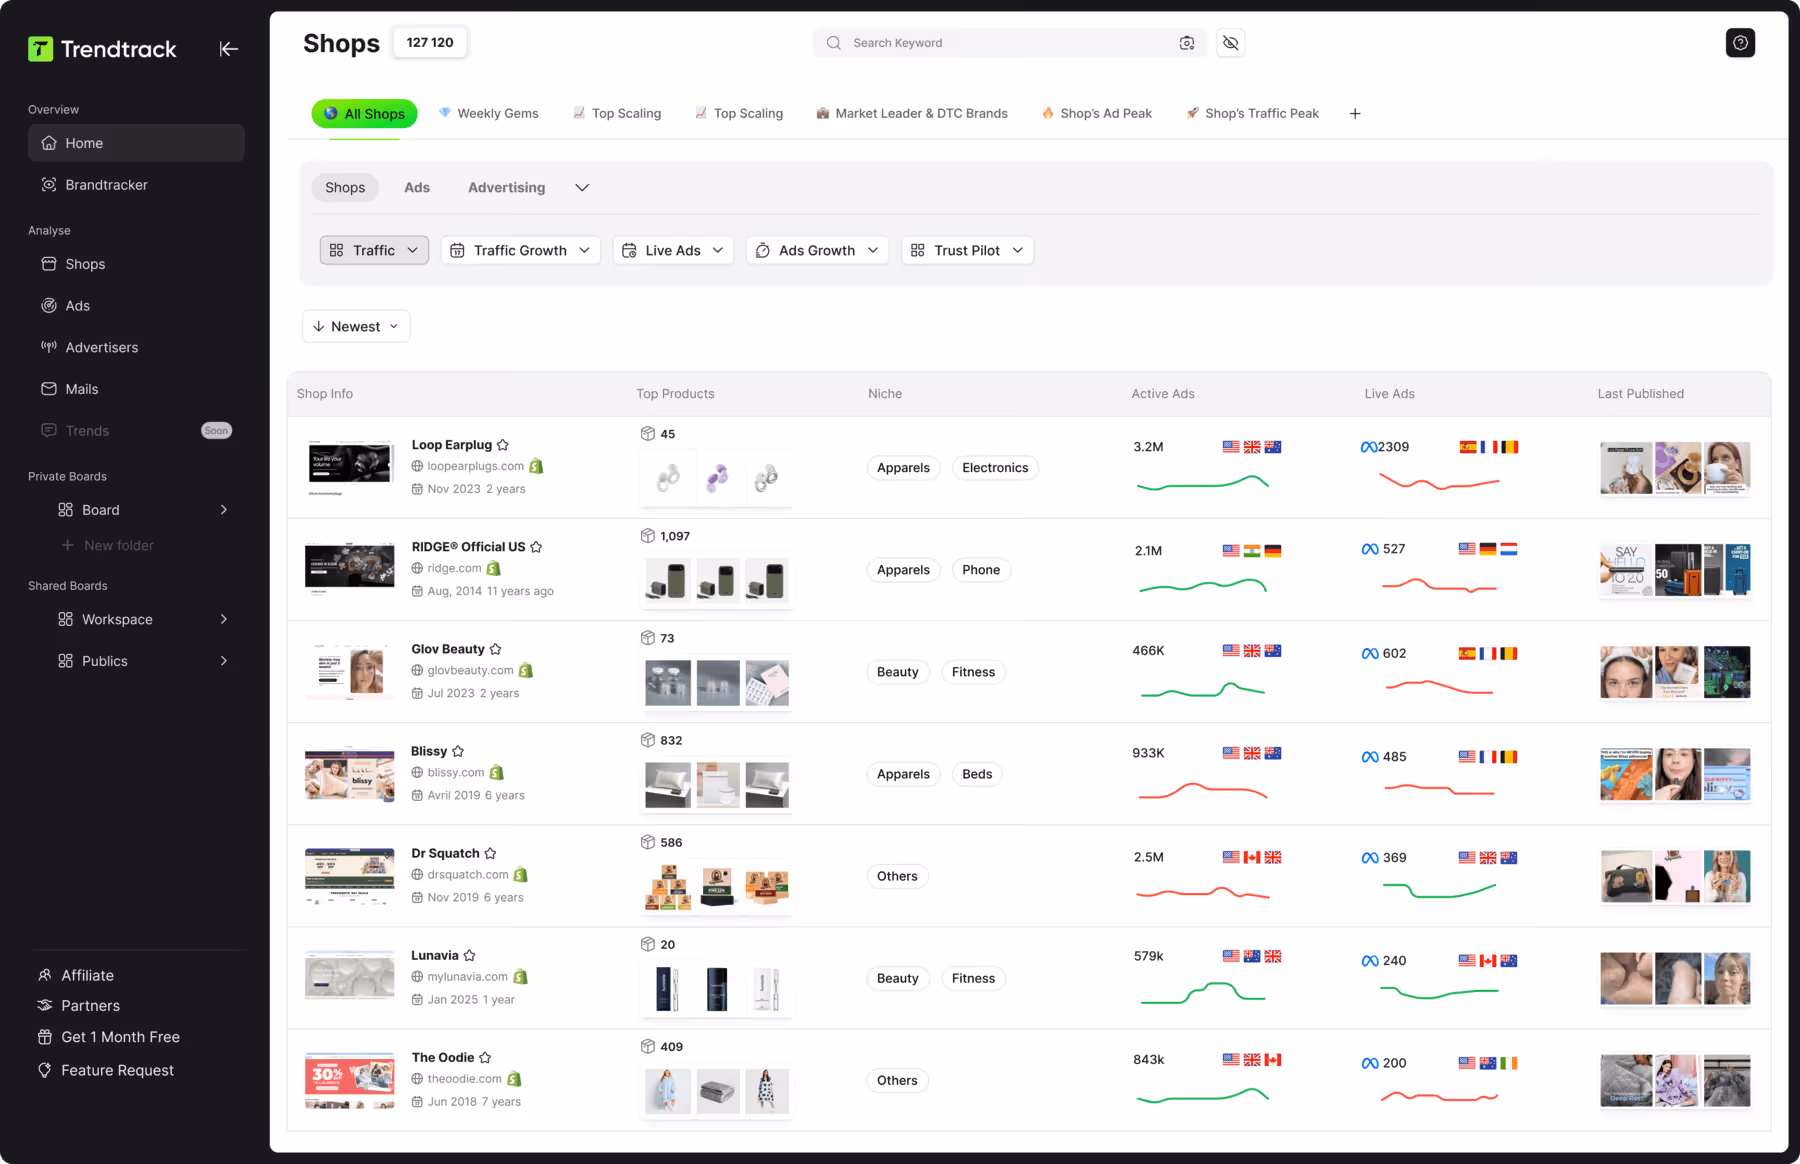This screenshot has height=1164, width=1800.
Task: Toggle the hidden shops eye icon
Action: point(1230,43)
